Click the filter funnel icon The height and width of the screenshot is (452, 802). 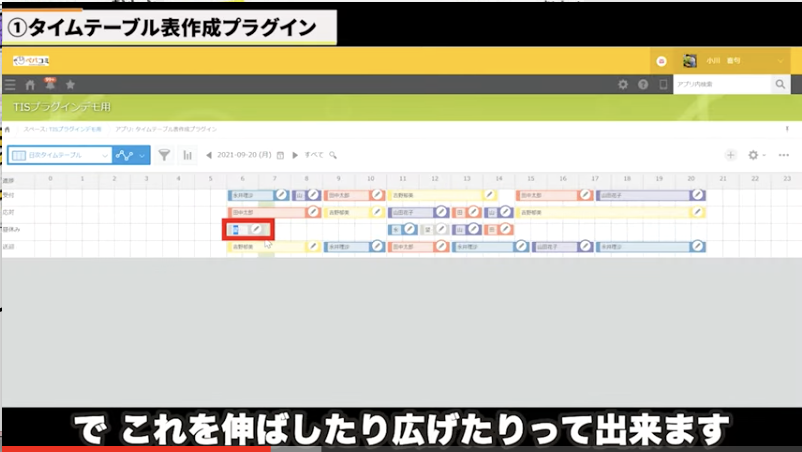tap(164, 155)
